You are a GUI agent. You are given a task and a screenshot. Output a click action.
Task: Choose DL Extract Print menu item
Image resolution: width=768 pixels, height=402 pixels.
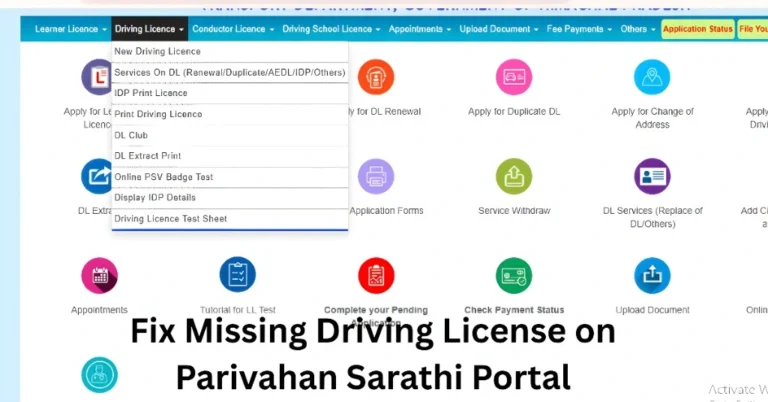230,156
